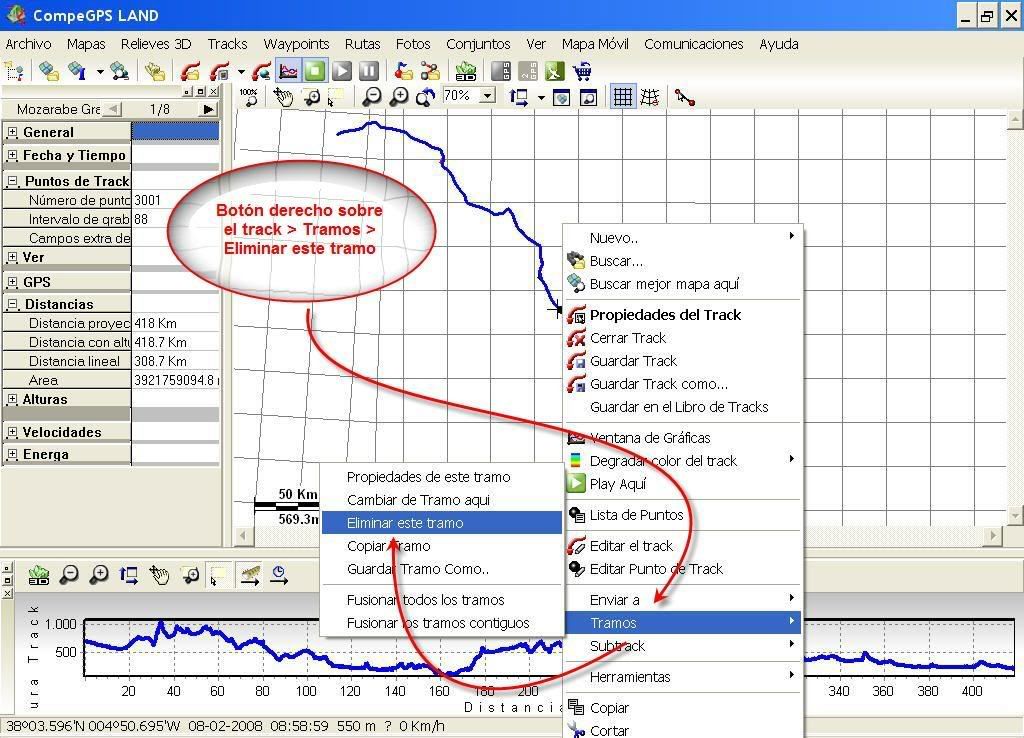The image size is (1024, 738).
Task: Toggle the projected grid icon
Action: click(x=650, y=97)
